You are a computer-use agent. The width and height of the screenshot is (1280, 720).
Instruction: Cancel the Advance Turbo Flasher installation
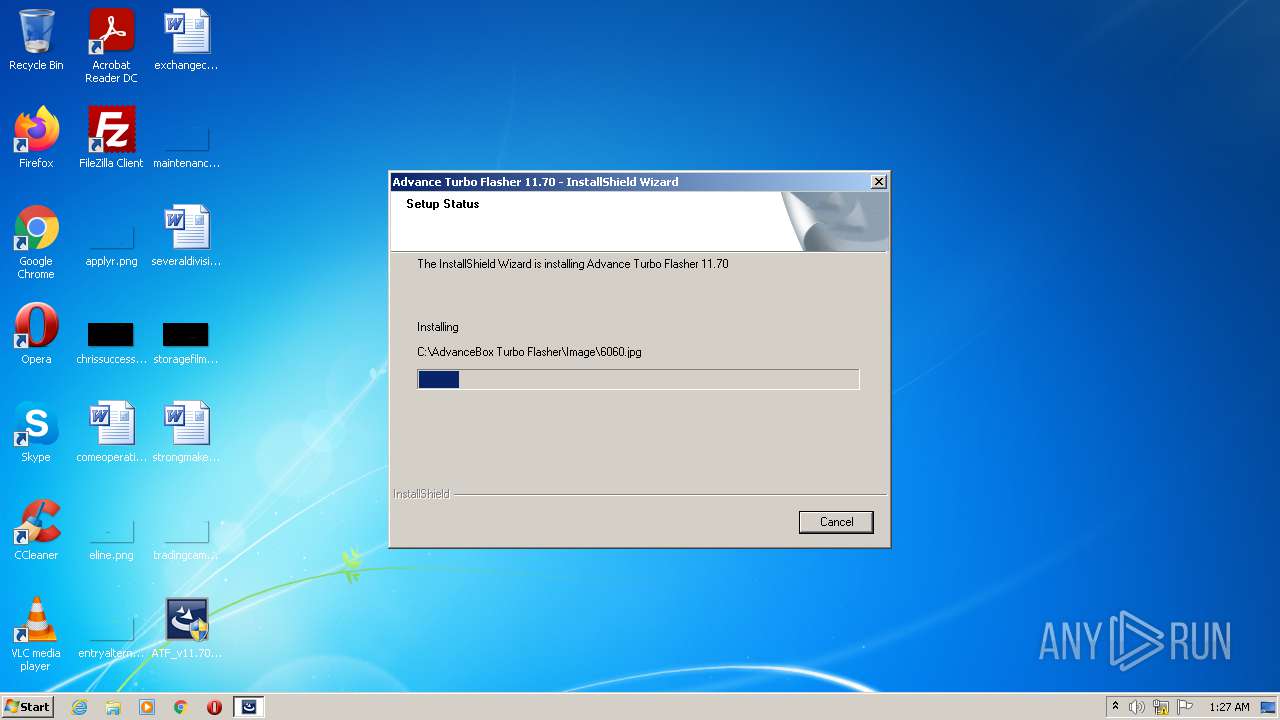(x=836, y=522)
